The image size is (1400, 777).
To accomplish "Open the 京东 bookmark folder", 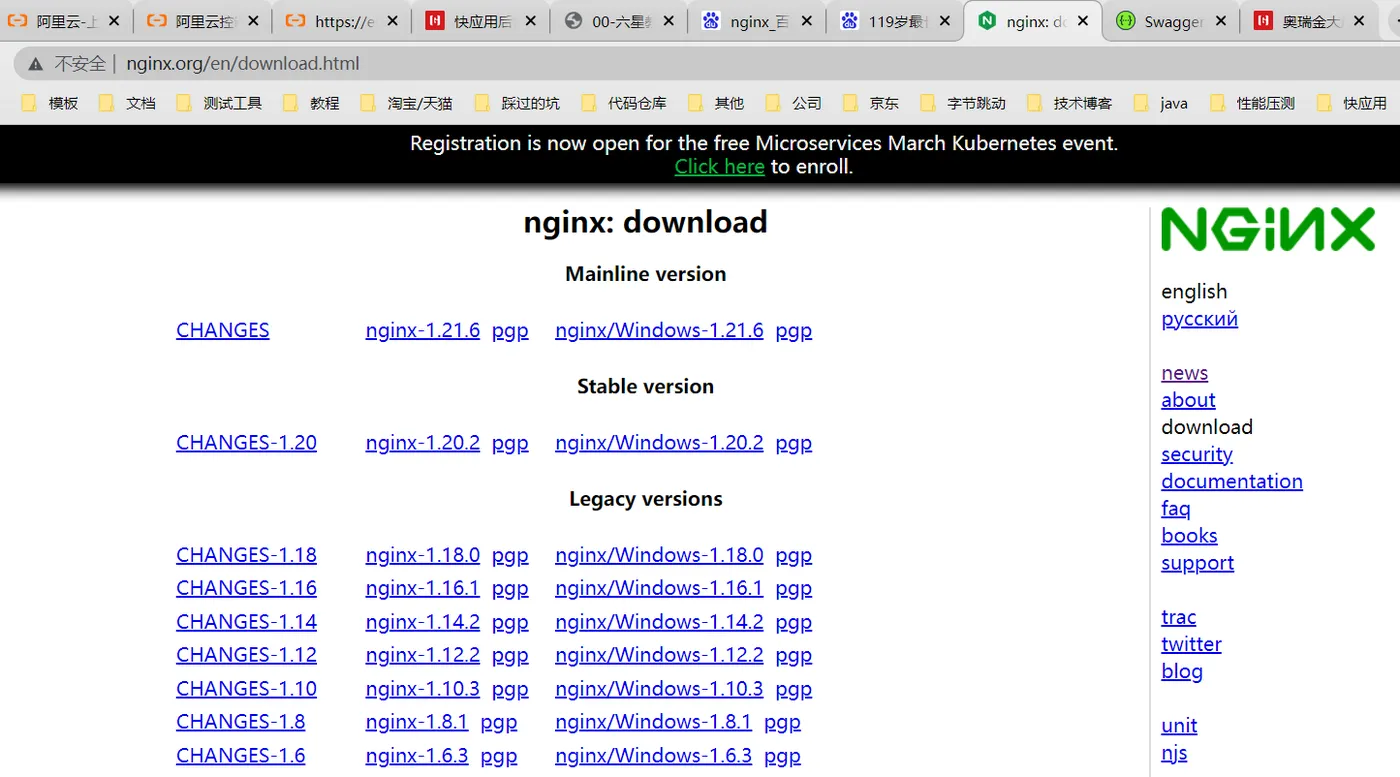I will pyautogui.click(x=871, y=103).
